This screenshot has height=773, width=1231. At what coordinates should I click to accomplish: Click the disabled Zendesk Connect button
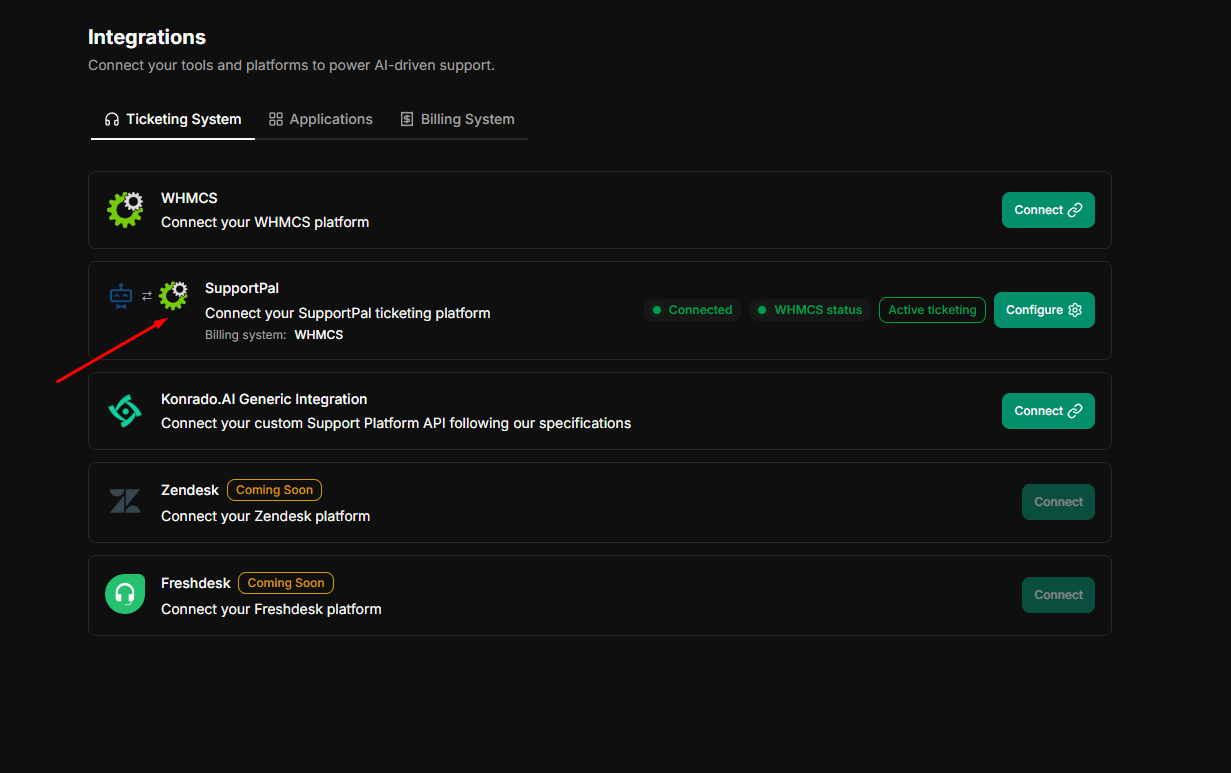(x=1058, y=502)
